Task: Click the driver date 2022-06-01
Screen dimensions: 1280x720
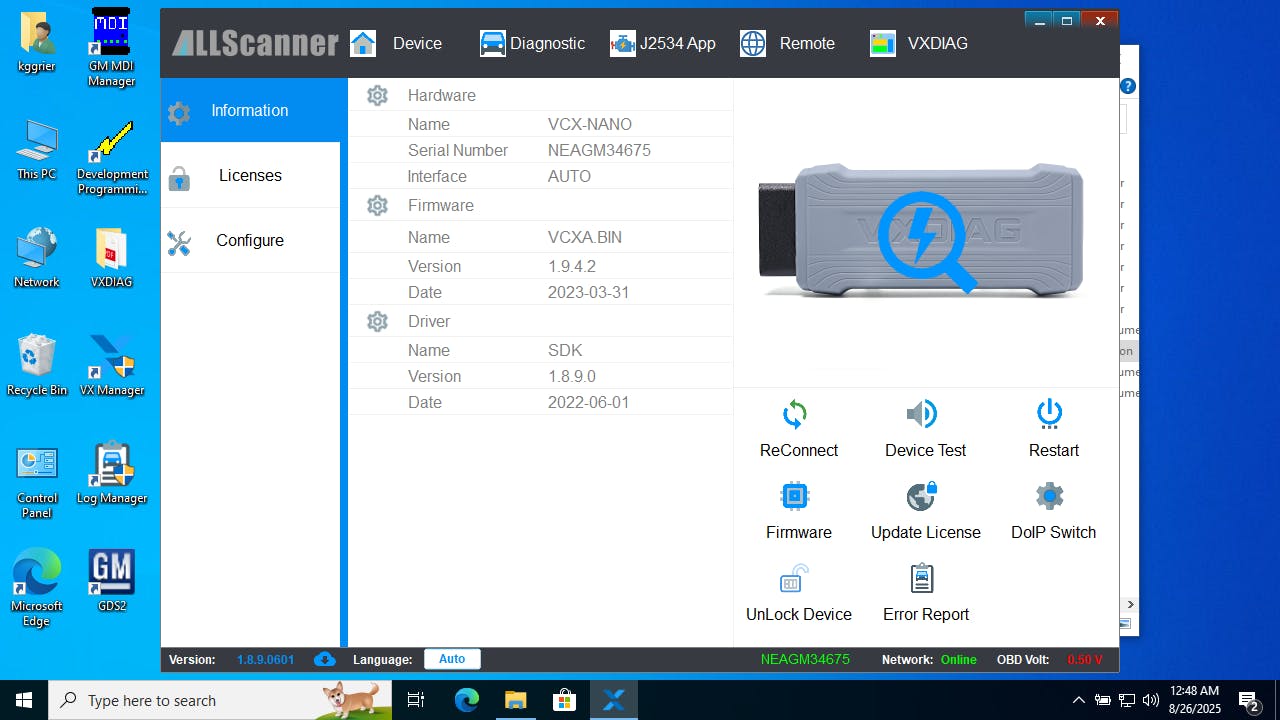Action: pyautogui.click(x=589, y=402)
